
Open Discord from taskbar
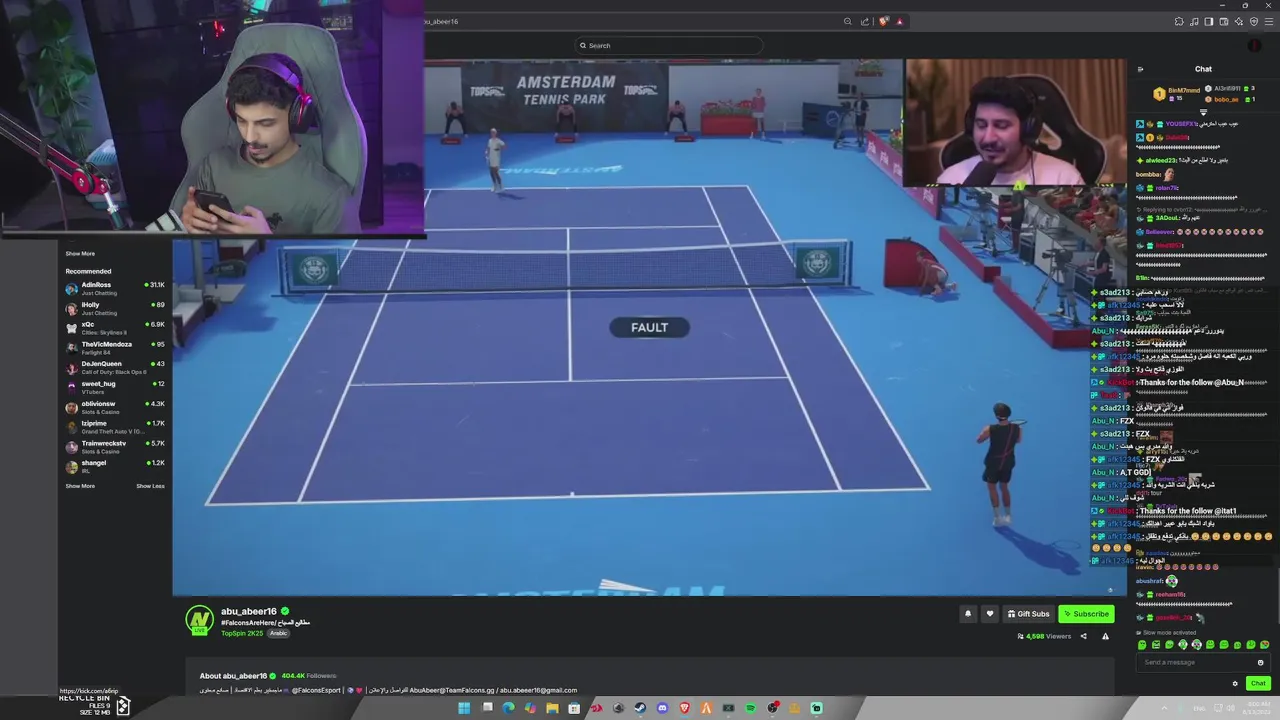pyautogui.click(x=662, y=708)
